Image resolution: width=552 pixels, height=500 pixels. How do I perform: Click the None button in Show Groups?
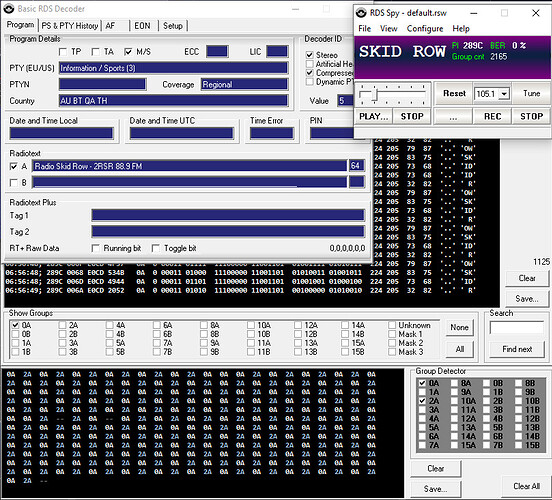[x=459, y=327]
